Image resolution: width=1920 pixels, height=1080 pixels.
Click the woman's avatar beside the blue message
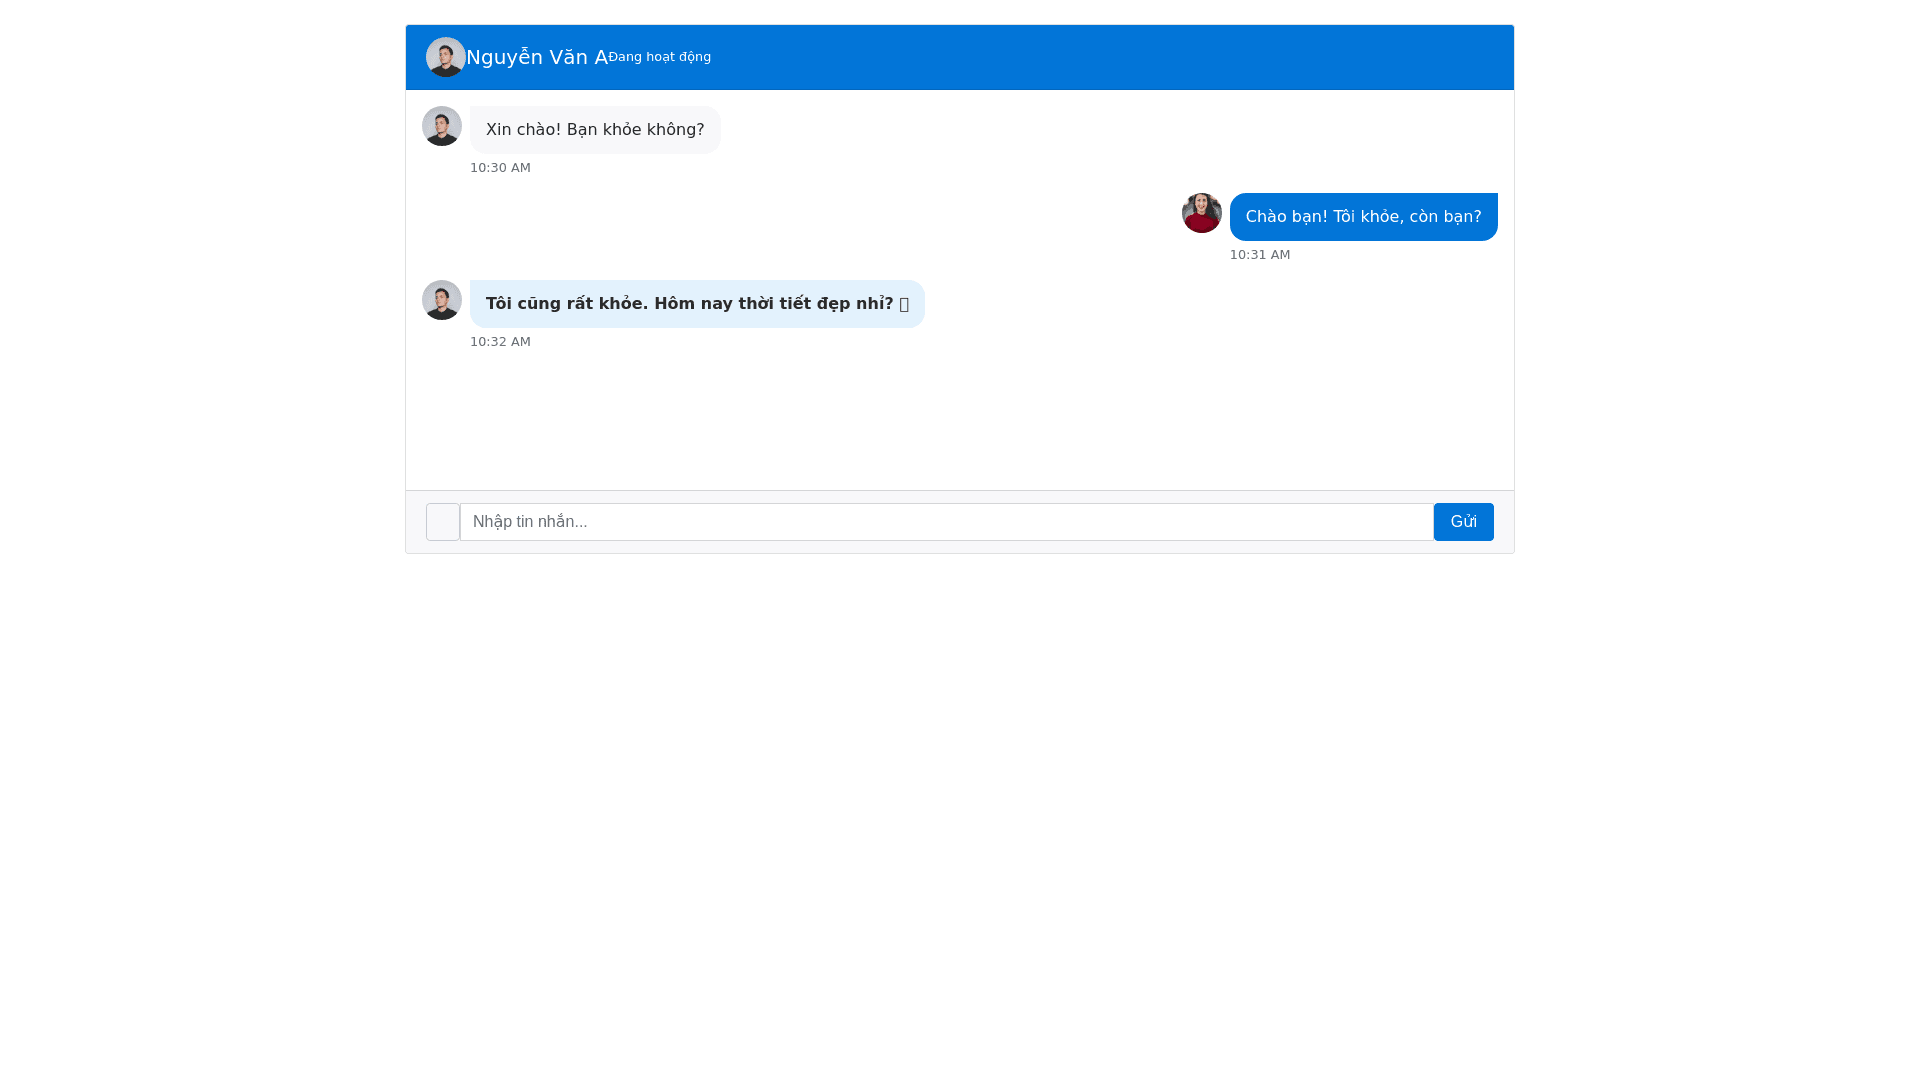tap(1201, 213)
